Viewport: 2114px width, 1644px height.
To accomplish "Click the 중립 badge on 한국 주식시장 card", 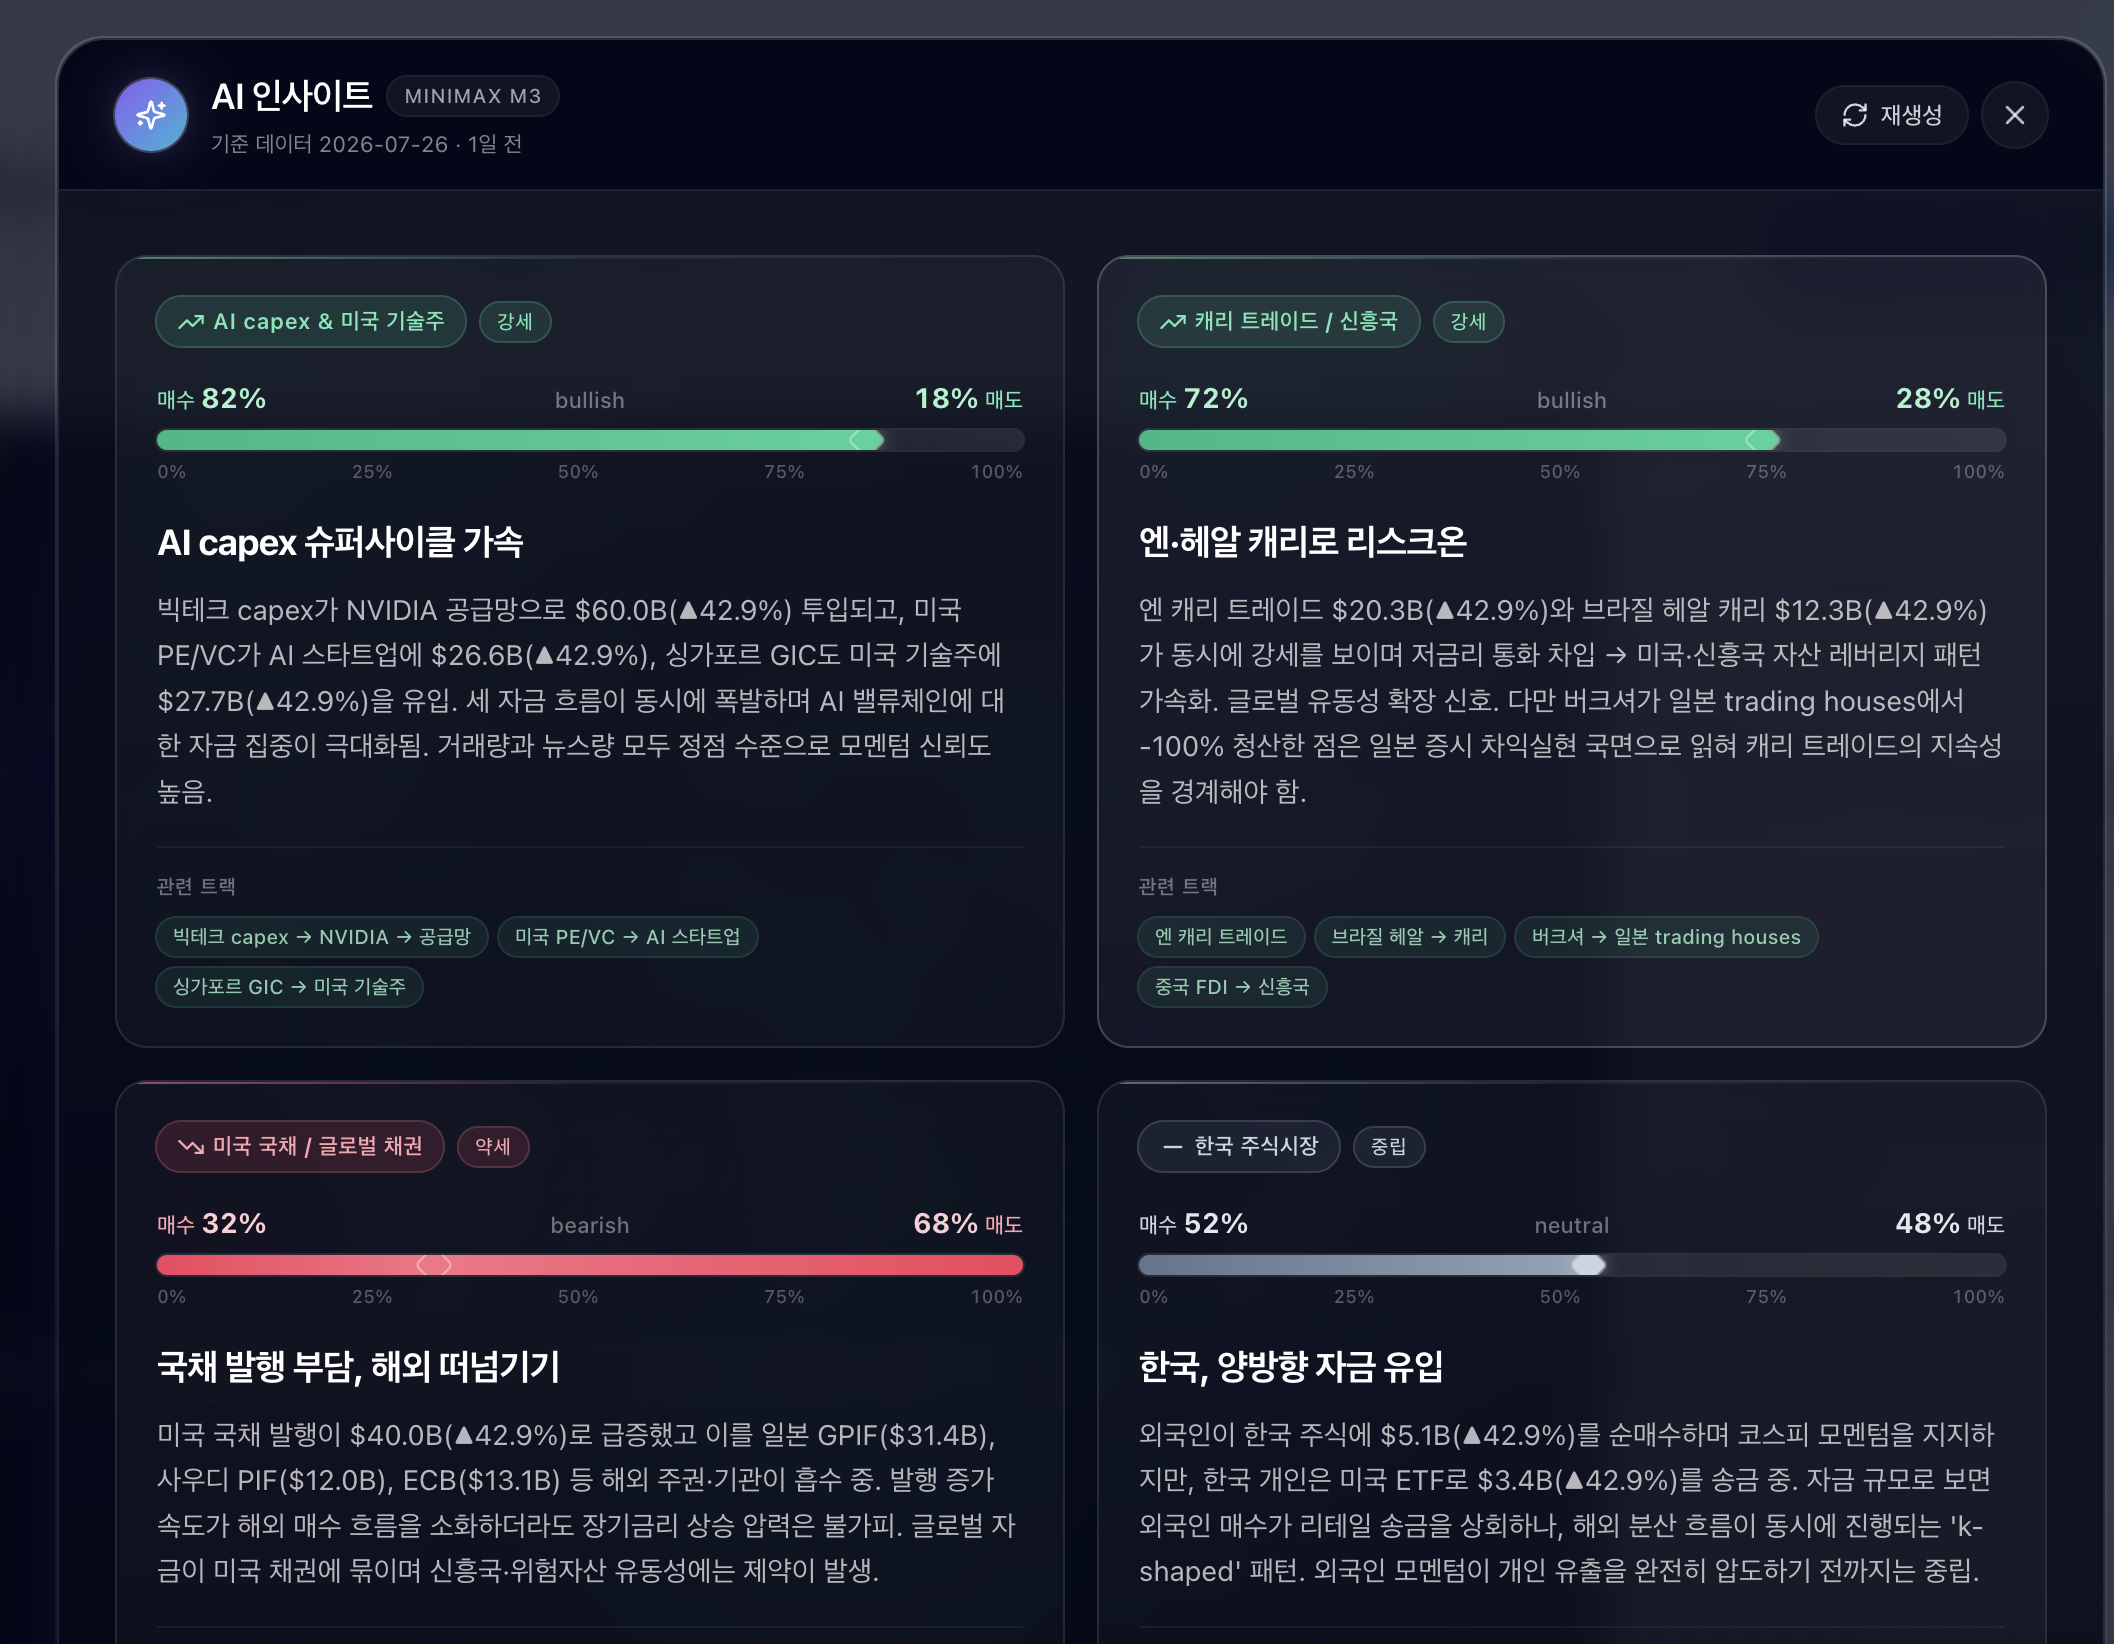I will (x=1388, y=1146).
